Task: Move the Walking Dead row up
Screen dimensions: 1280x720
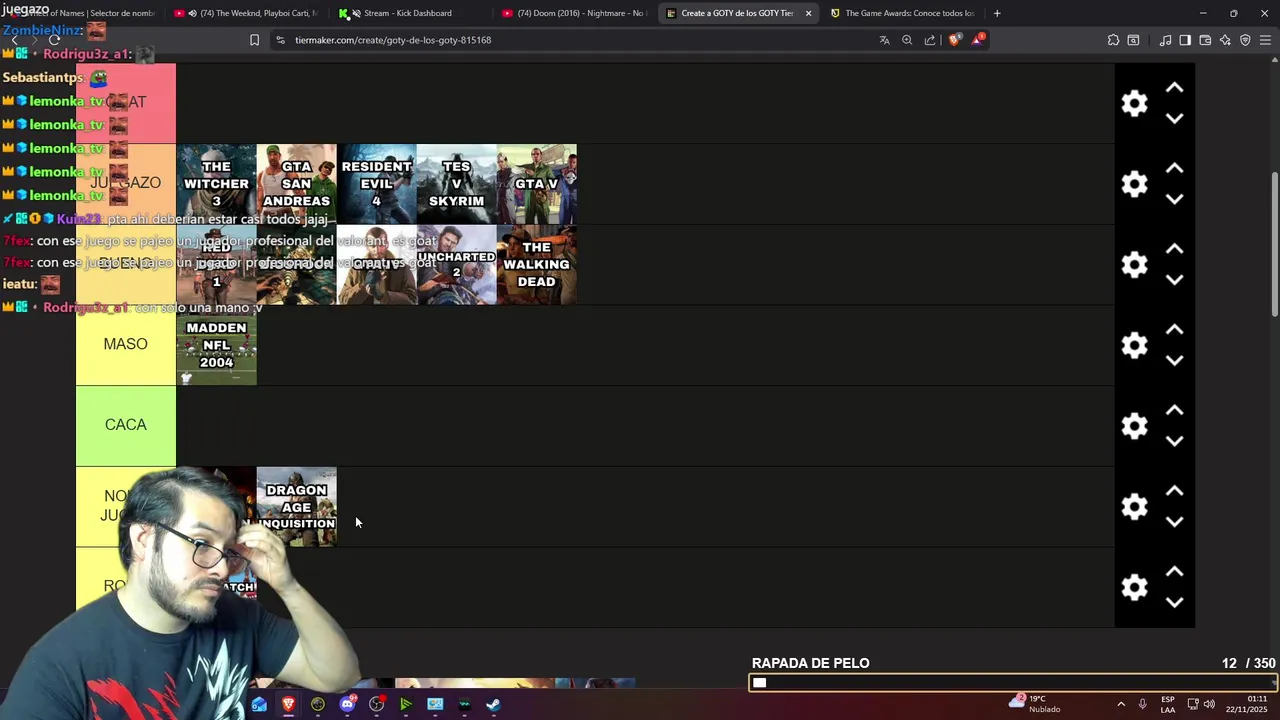Action: (1175, 249)
